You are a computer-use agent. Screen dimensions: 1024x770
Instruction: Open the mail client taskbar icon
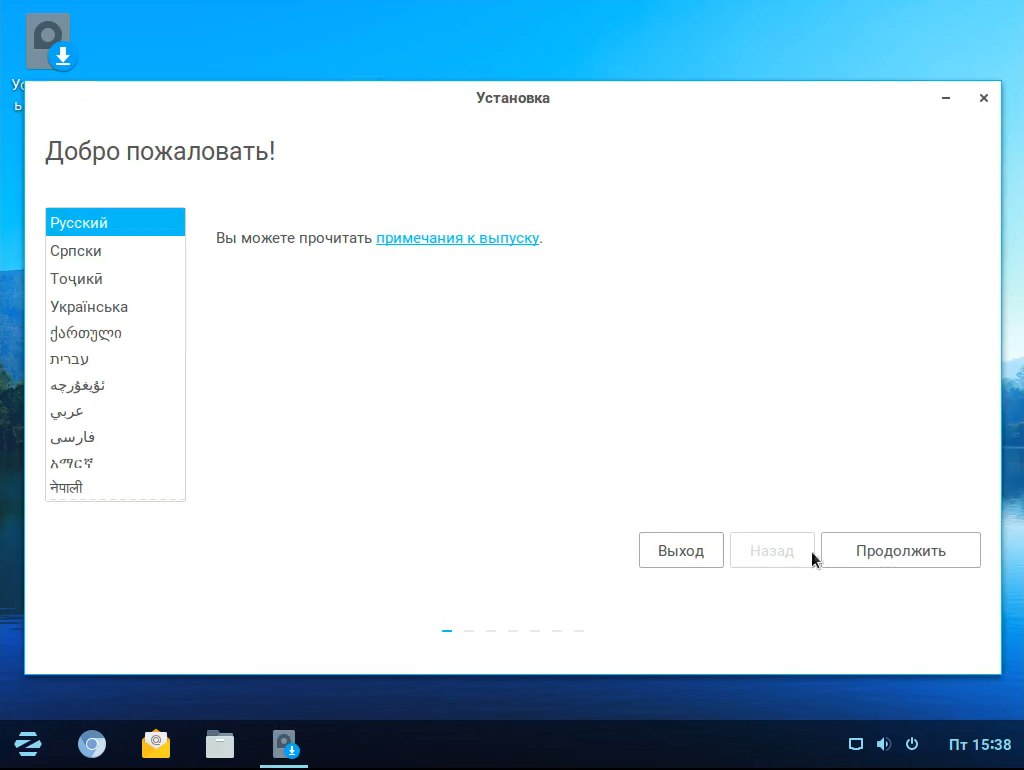[156, 744]
